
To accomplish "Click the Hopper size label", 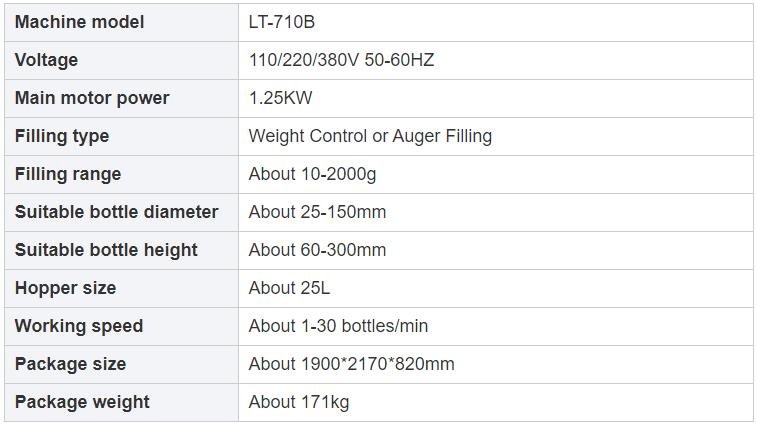I will click(66, 288).
